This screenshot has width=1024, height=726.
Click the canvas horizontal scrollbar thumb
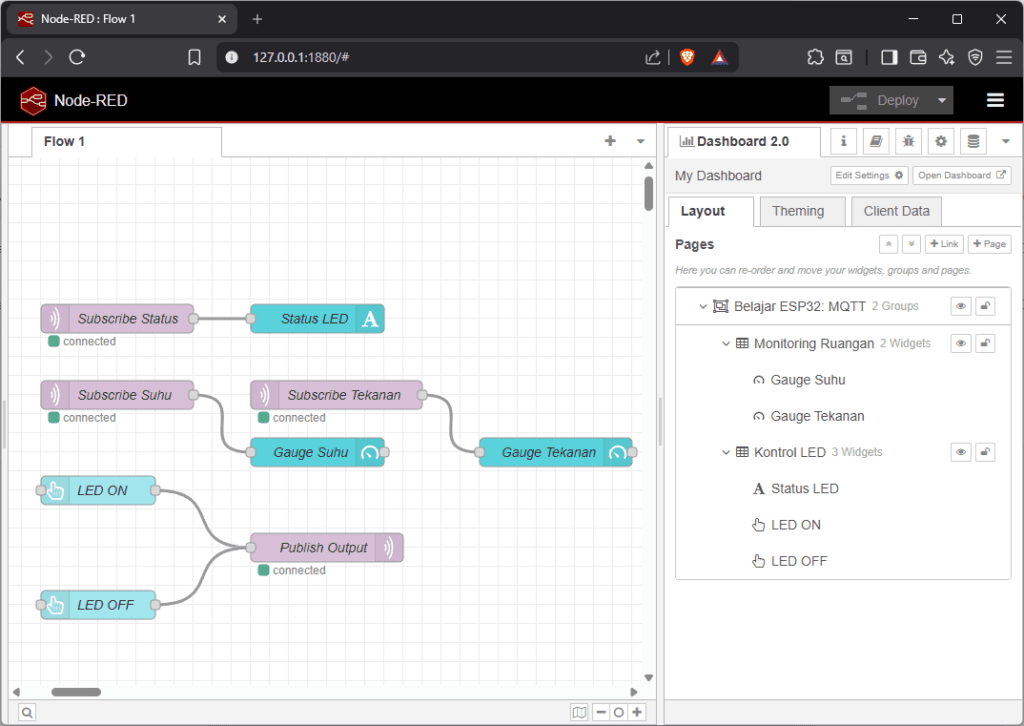coord(76,692)
